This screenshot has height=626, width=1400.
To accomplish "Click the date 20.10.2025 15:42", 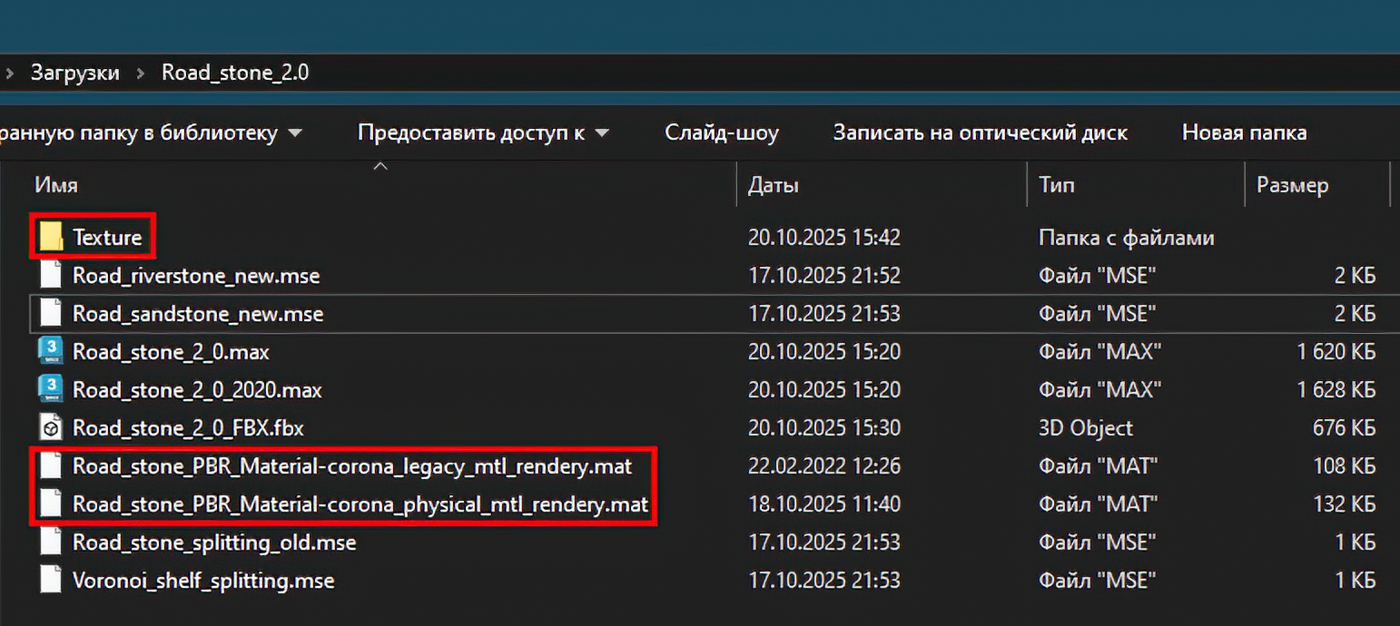I will [824, 237].
